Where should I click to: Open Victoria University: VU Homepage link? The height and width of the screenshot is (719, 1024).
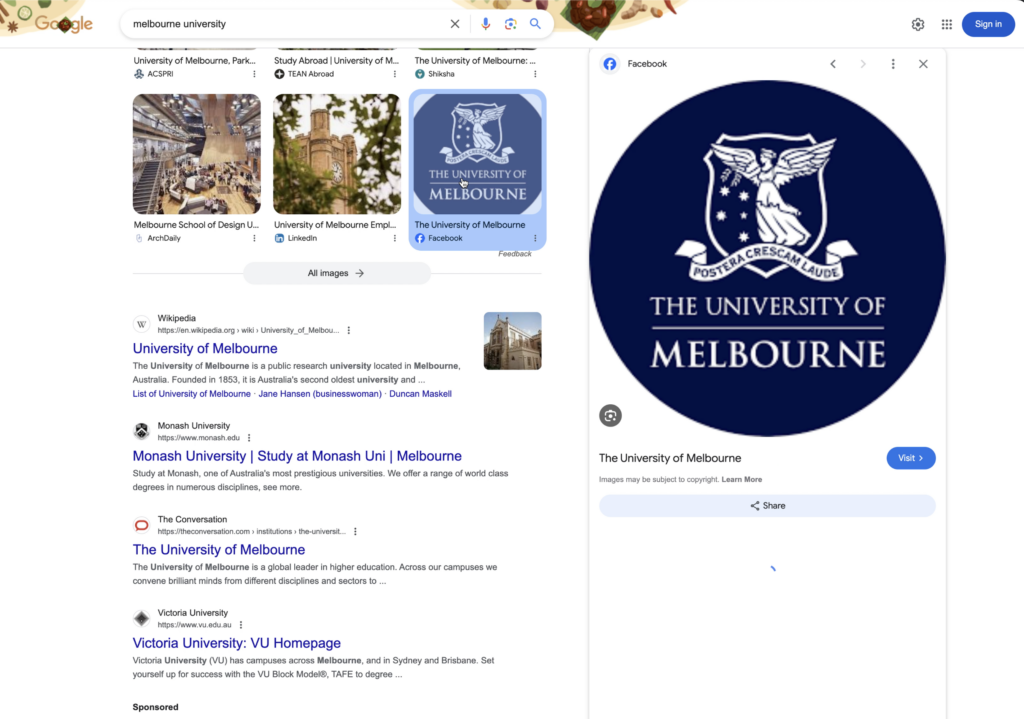tap(237, 643)
